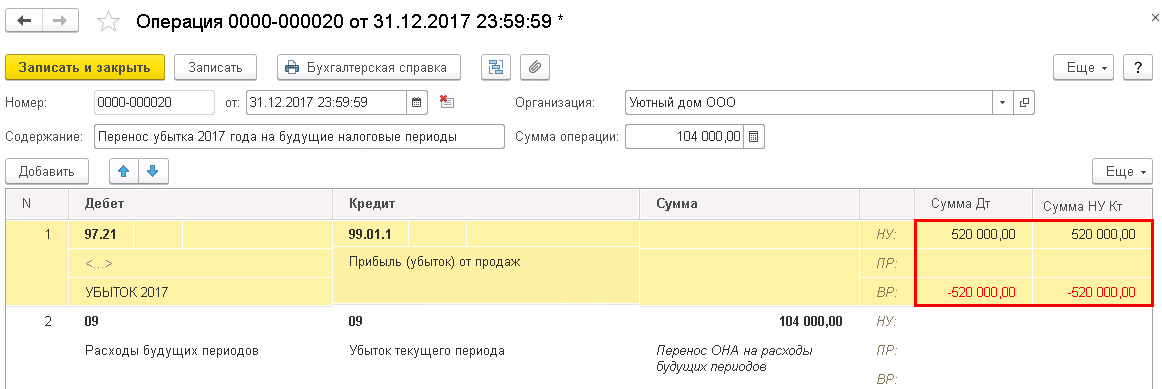Click the Содержание text field
Viewport: 1162px width, 389px height.
click(299, 137)
